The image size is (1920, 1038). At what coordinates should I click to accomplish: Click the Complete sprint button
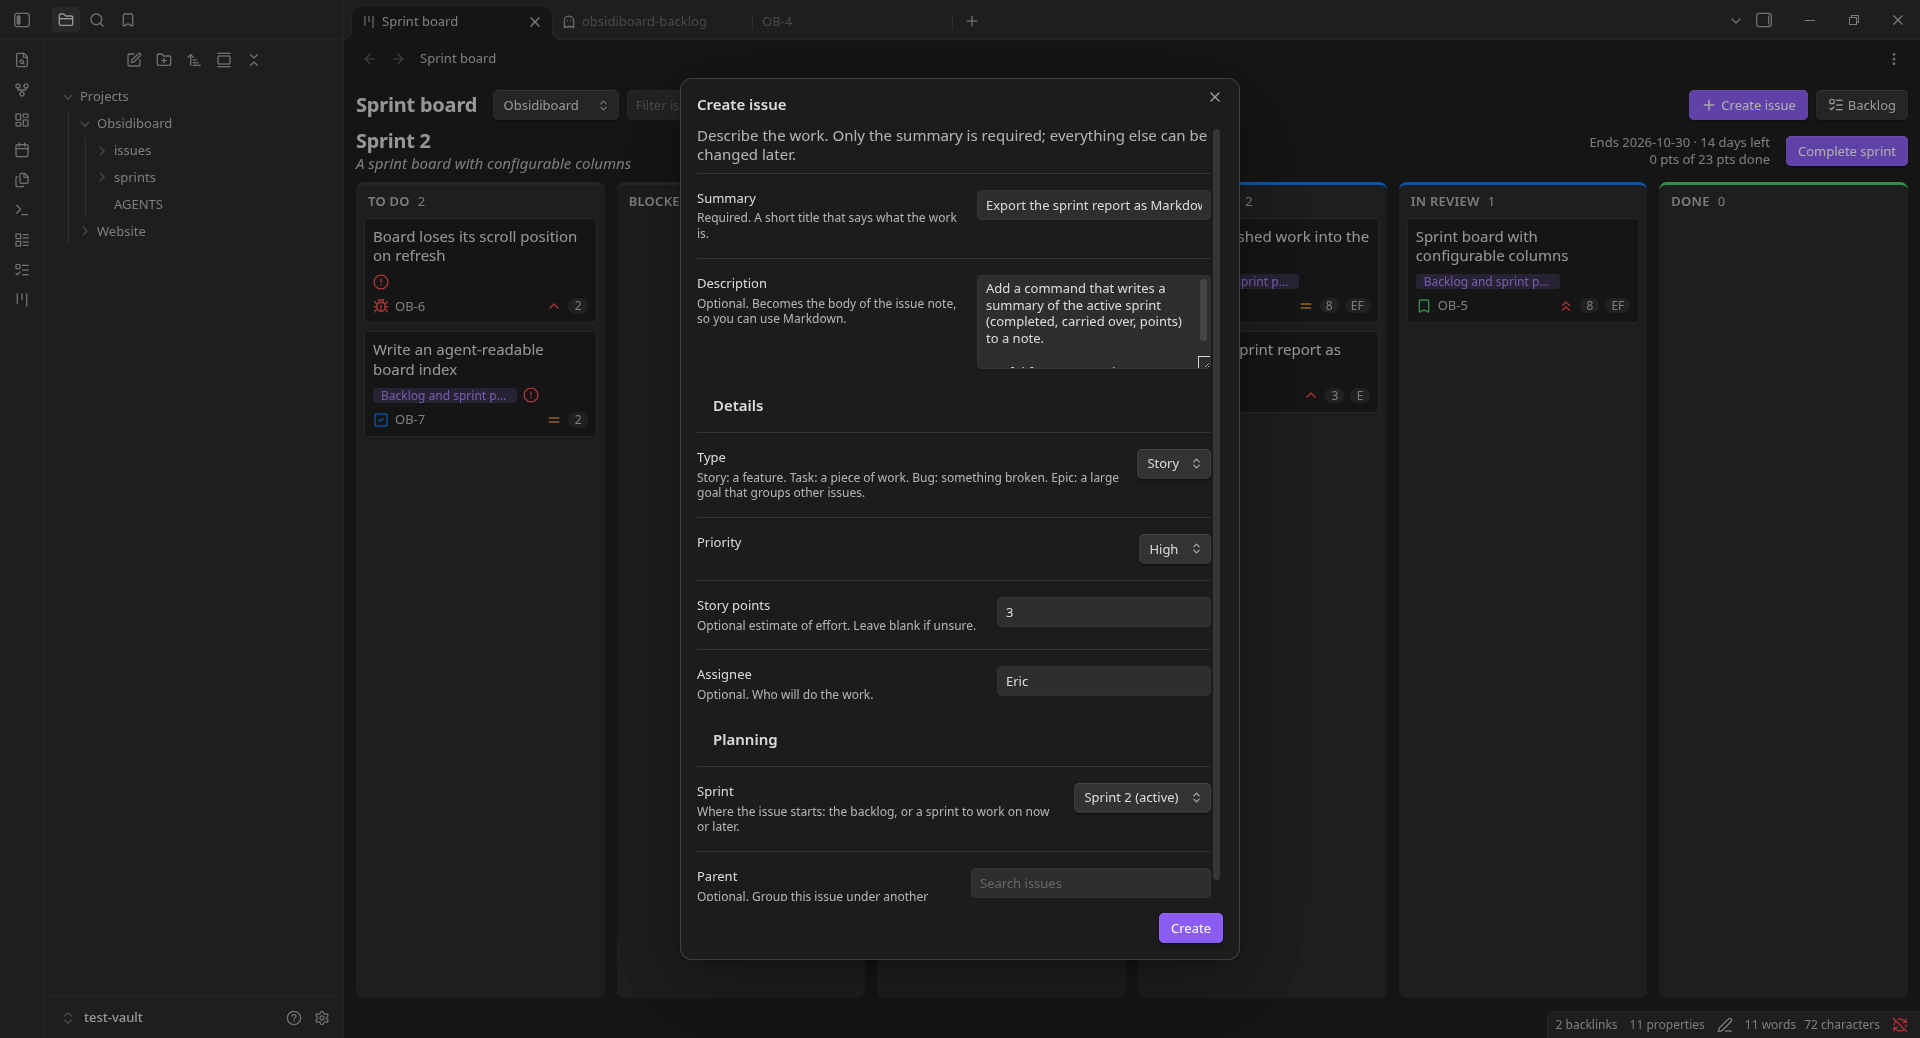[1846, 151]
